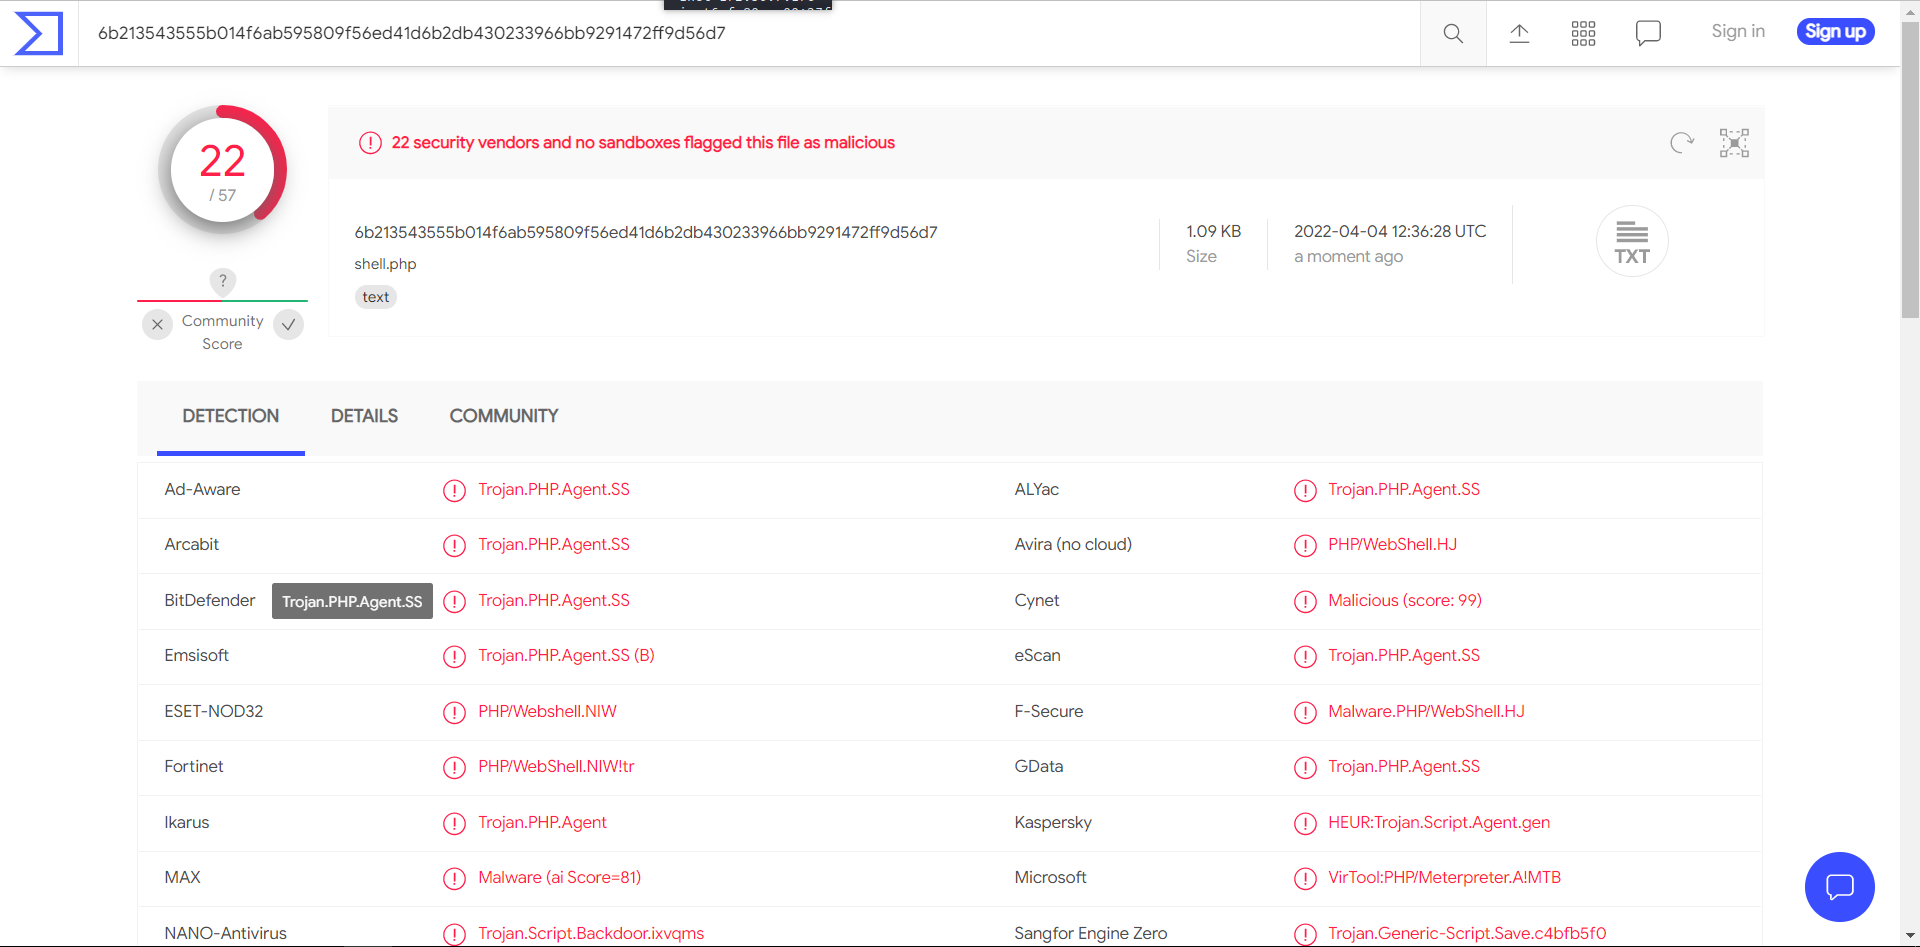The height and width of the screenshot is (947, 1920).
Task: Click NANO-Antivirus's Trojan.Script.Backdoor.ixvqms result
Action: coord(591,933)
